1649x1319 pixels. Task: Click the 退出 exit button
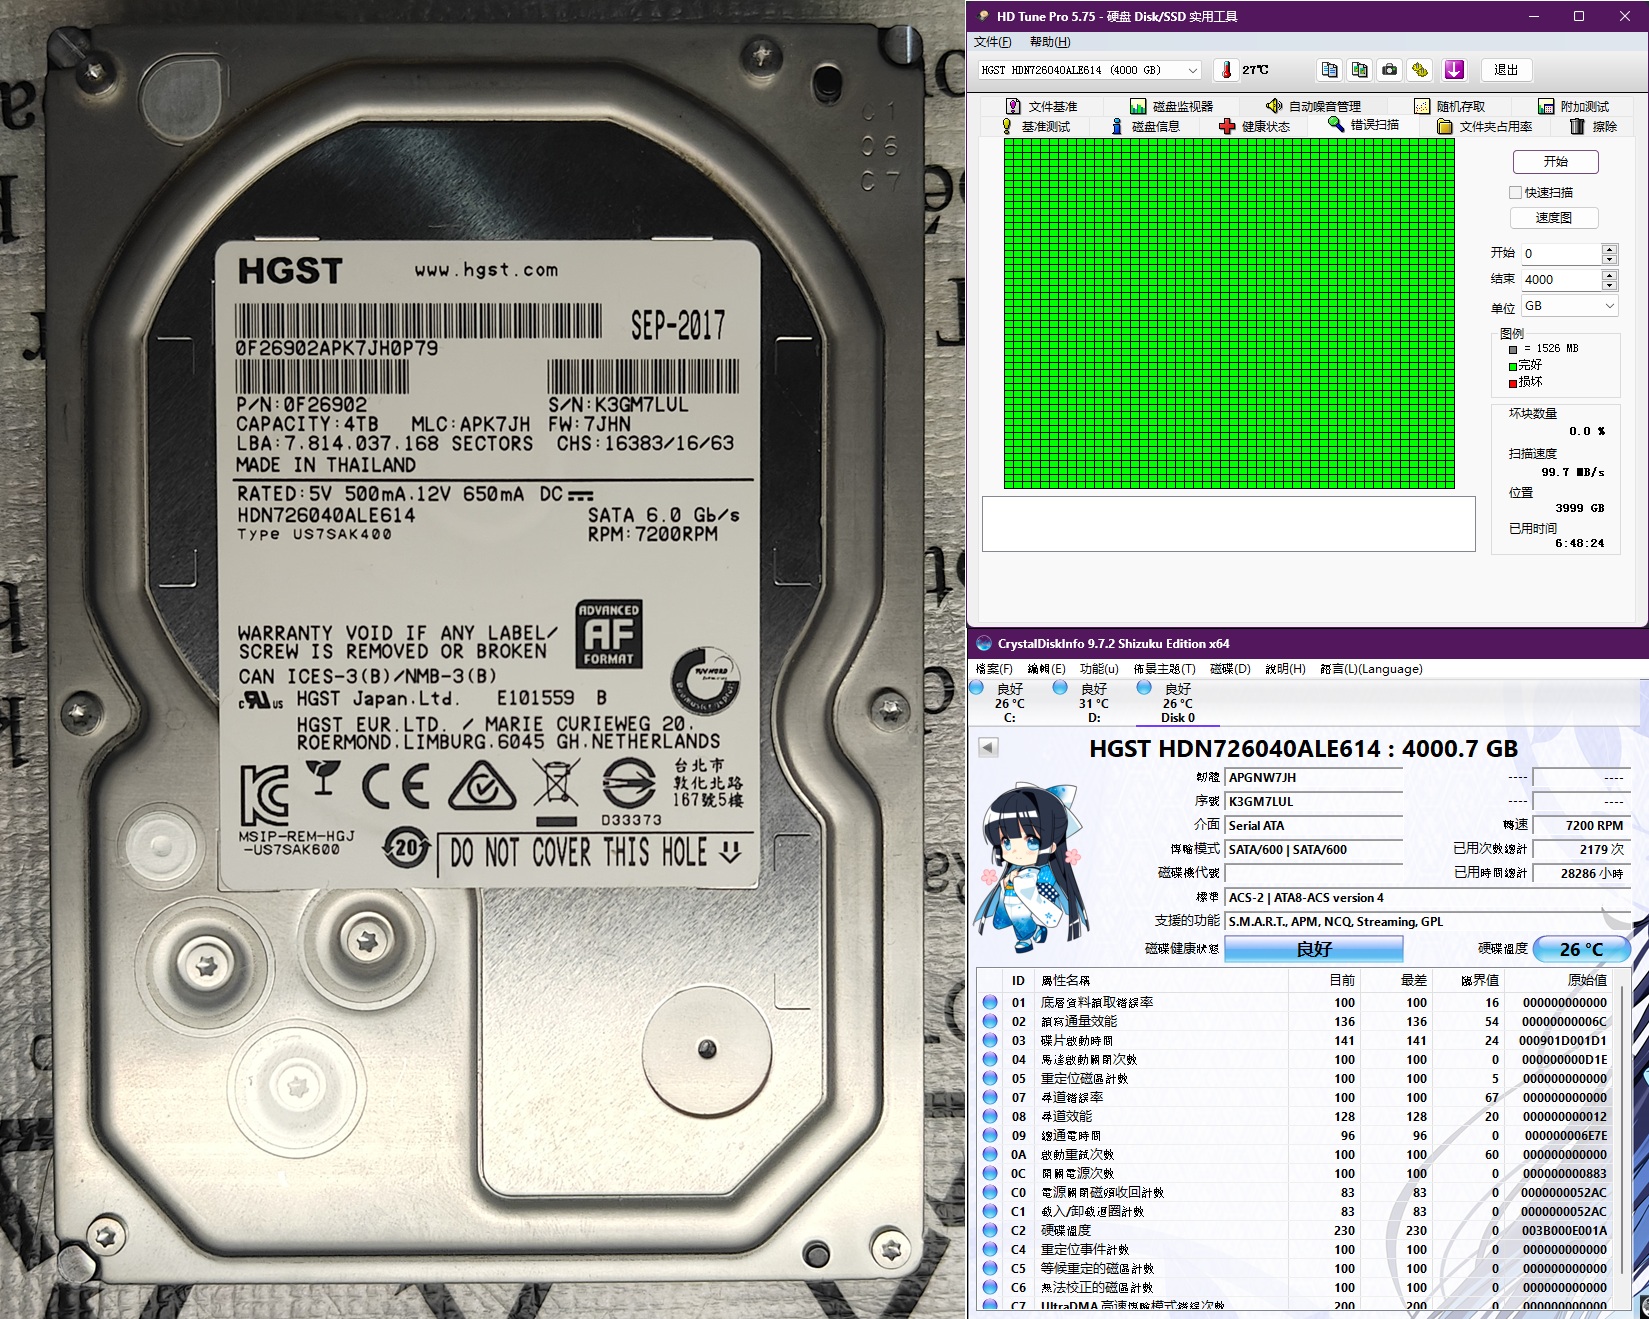click(x=1505, y=70)
